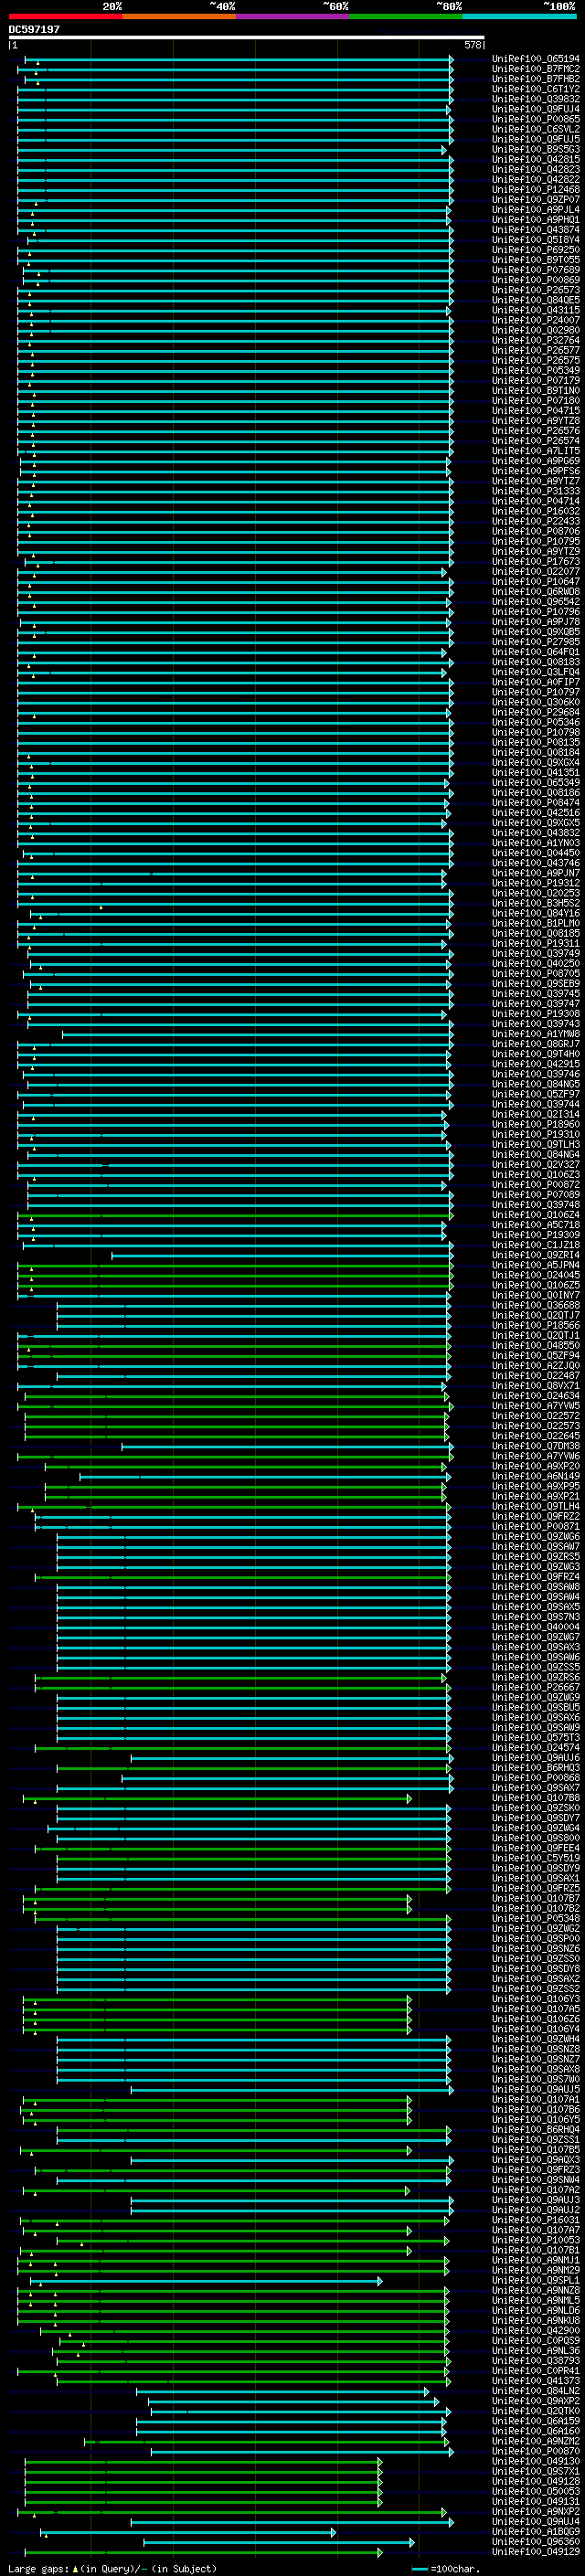Screen dimensions: 585x2576
Task: Select the UniRef100_P26577 label
Action: pos(536,351)
